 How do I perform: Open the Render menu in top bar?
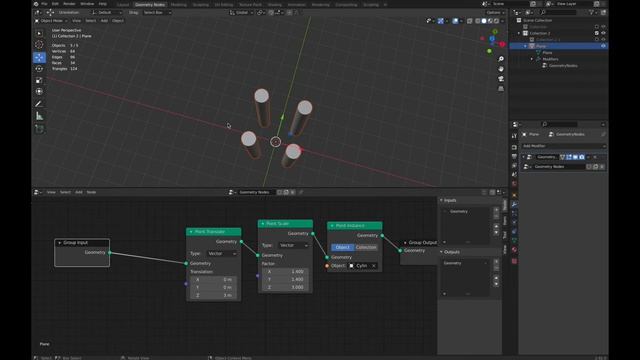[x=69, y=4]
